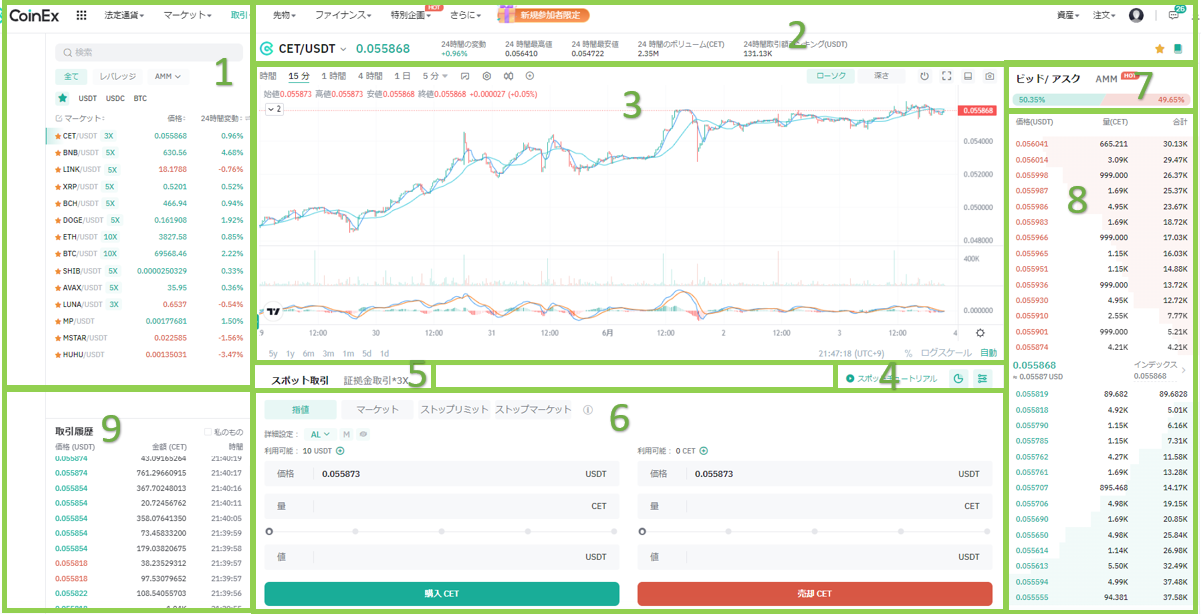Viewport: 1201px width, 614px height.
Task: Toggle ログスケール on the chart
Action: pos(946,353)
